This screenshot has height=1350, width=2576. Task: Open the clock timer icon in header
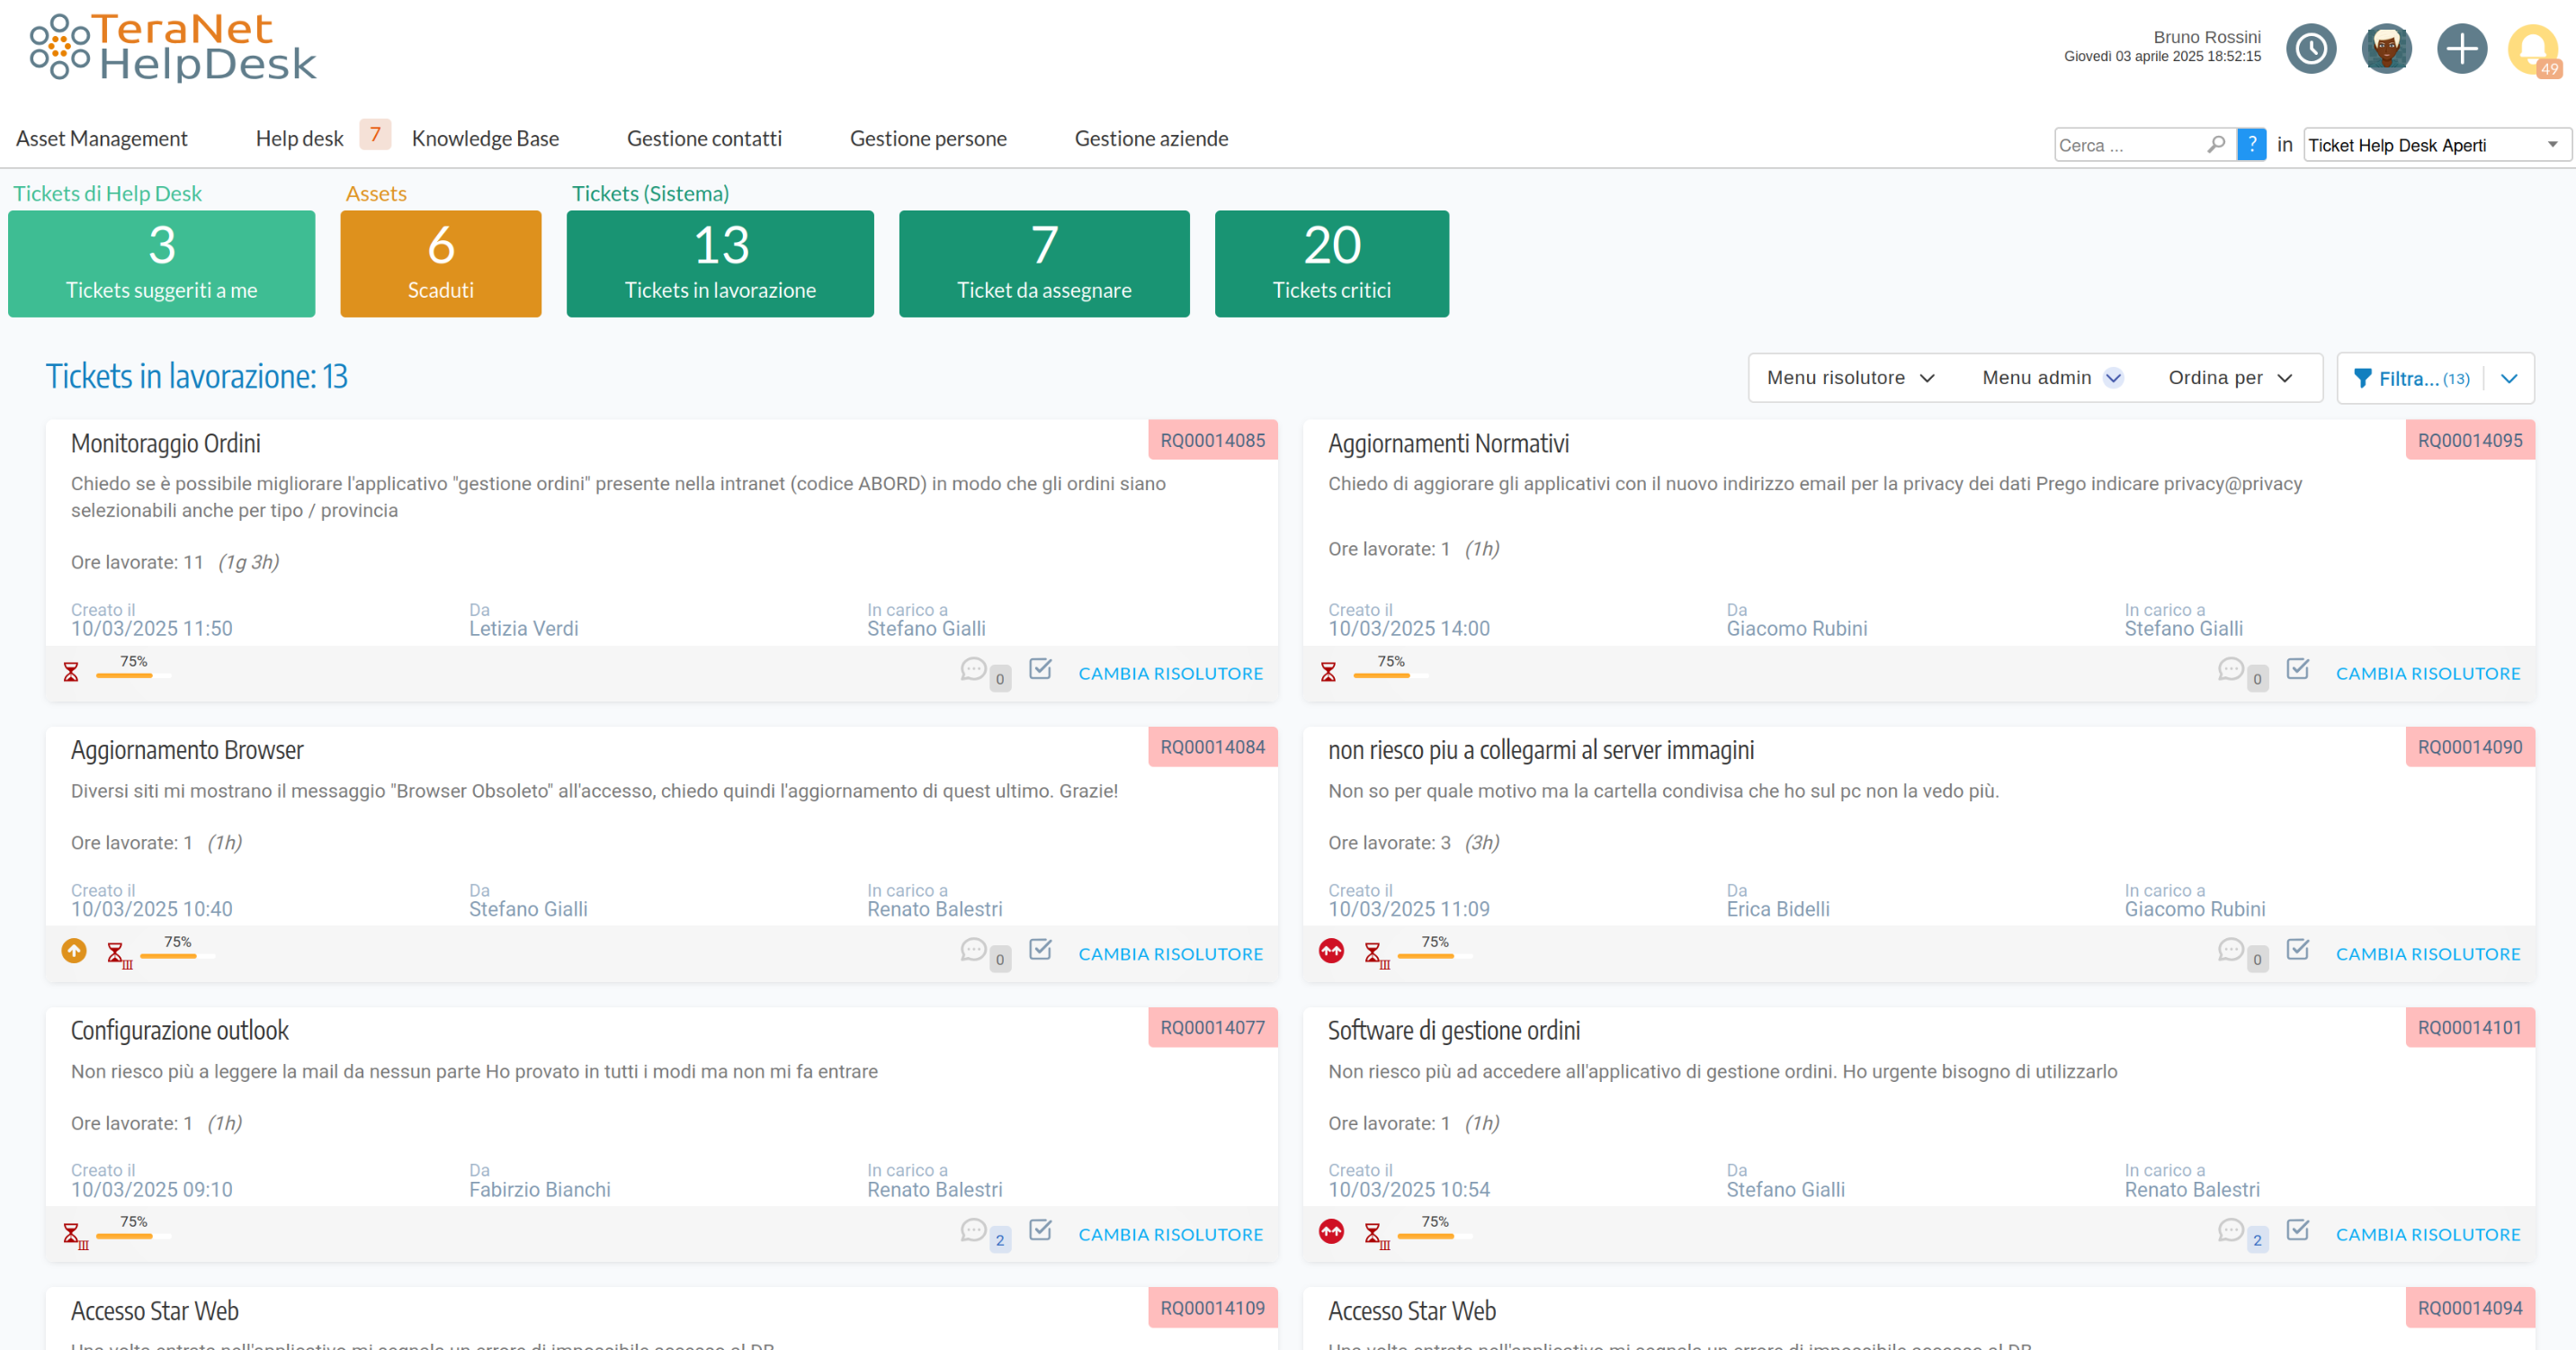coord(2311,48)
